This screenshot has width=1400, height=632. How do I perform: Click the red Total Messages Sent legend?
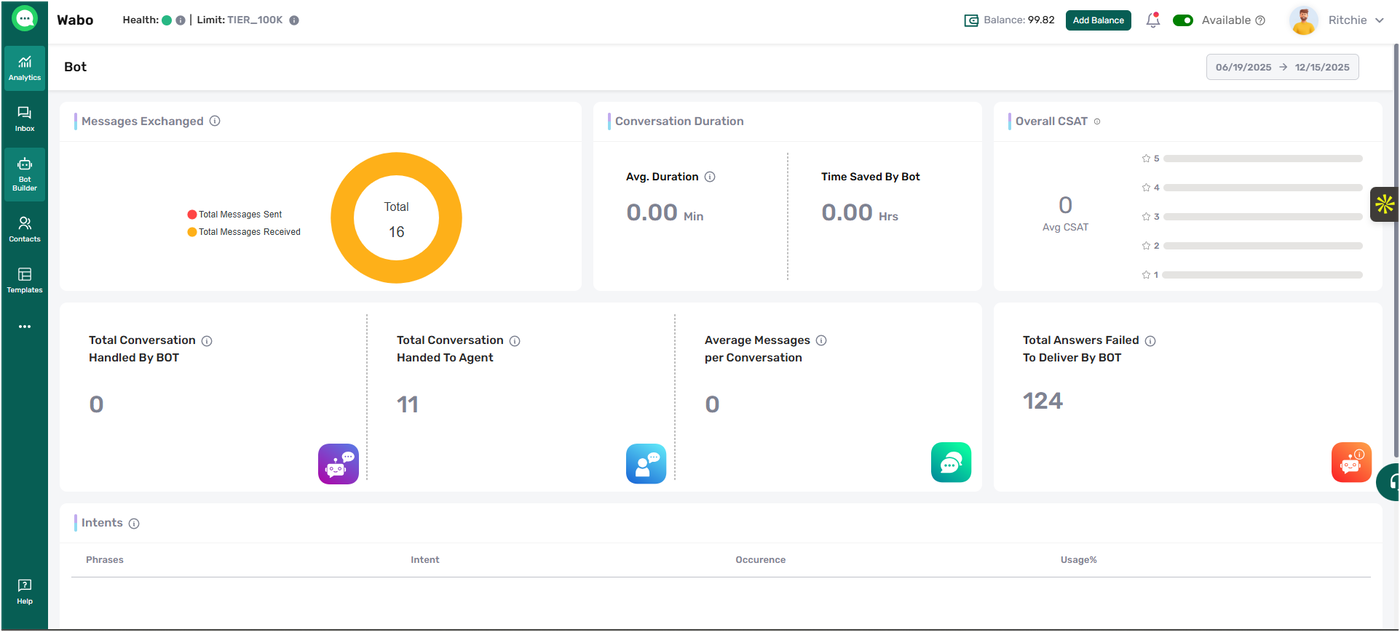click(x=235, y=214)
